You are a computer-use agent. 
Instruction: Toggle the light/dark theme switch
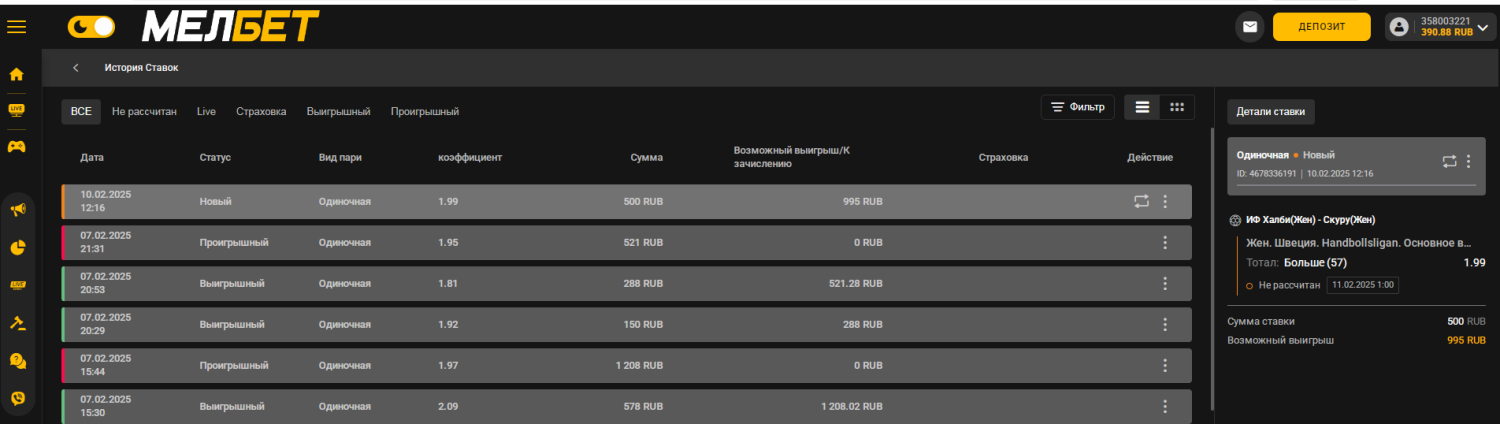click(91, 27)
